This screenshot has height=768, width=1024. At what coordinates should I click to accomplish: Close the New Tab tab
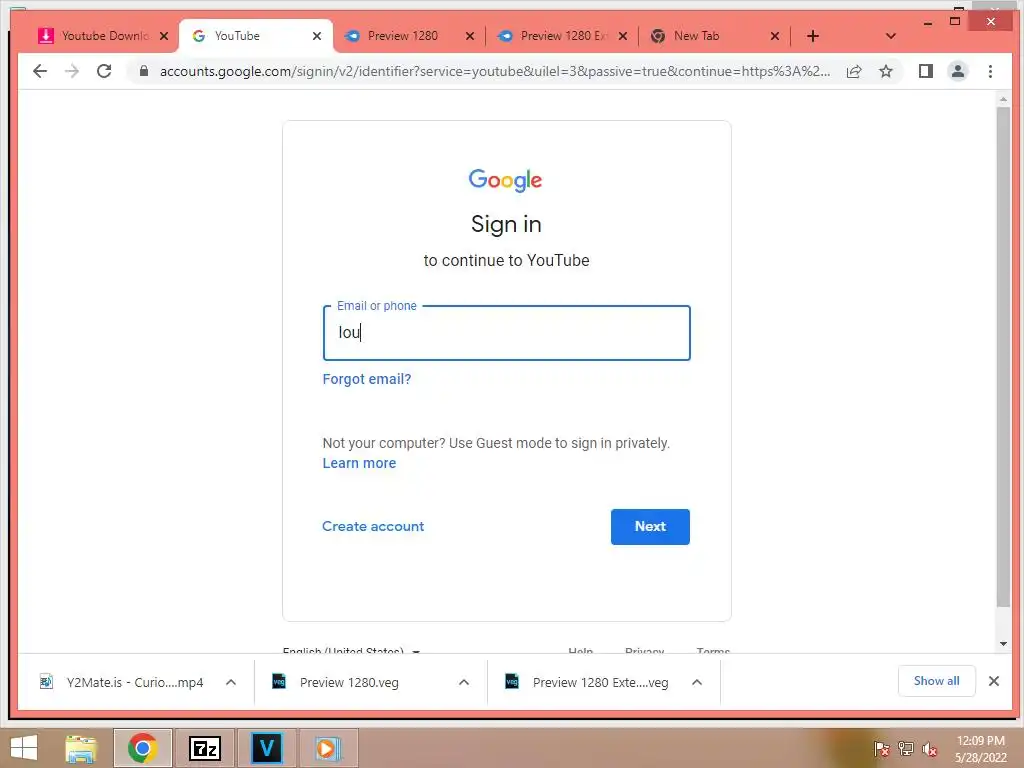775,36
